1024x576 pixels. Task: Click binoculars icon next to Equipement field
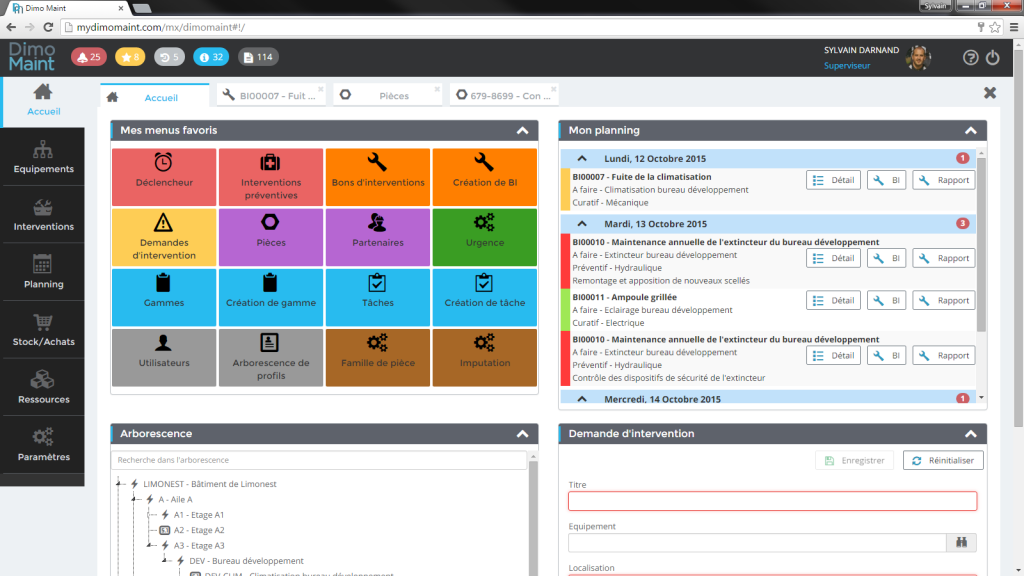pos(962,543)
